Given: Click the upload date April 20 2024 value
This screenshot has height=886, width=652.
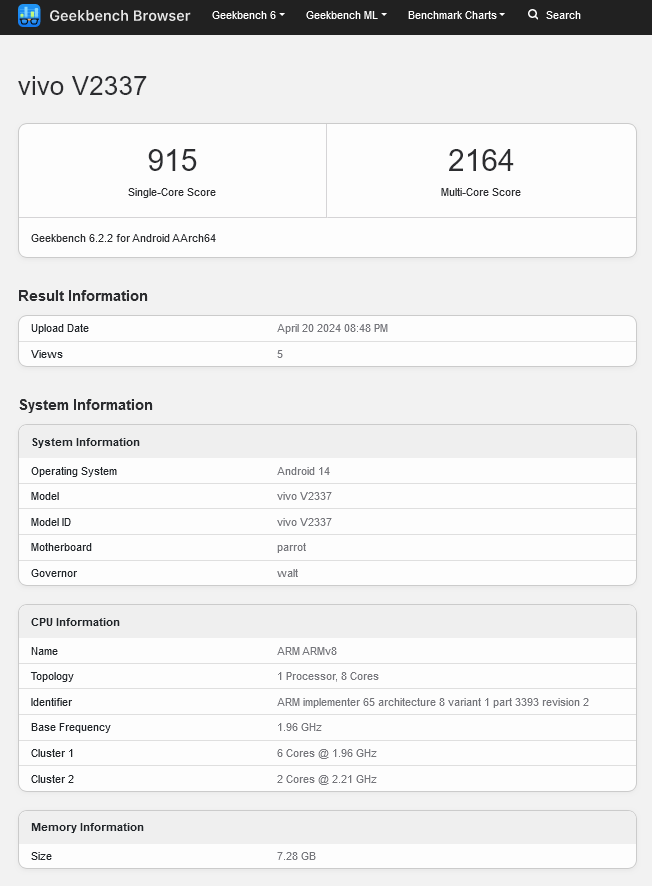Looking at the screenshot, I should [x=332, y=328].
